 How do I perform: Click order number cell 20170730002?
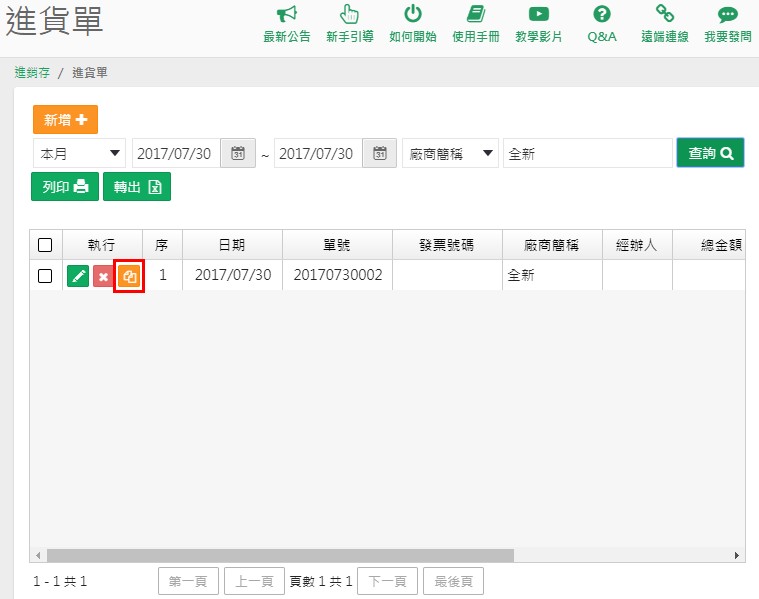337,275
